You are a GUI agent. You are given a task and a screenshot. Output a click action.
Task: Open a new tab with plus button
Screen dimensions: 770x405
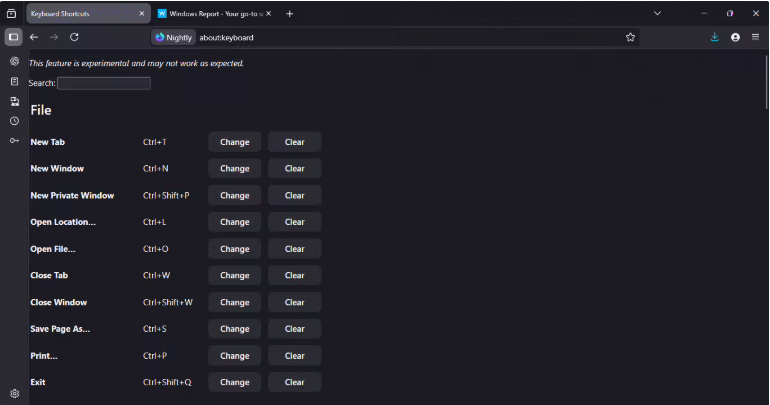pos(290,13)
